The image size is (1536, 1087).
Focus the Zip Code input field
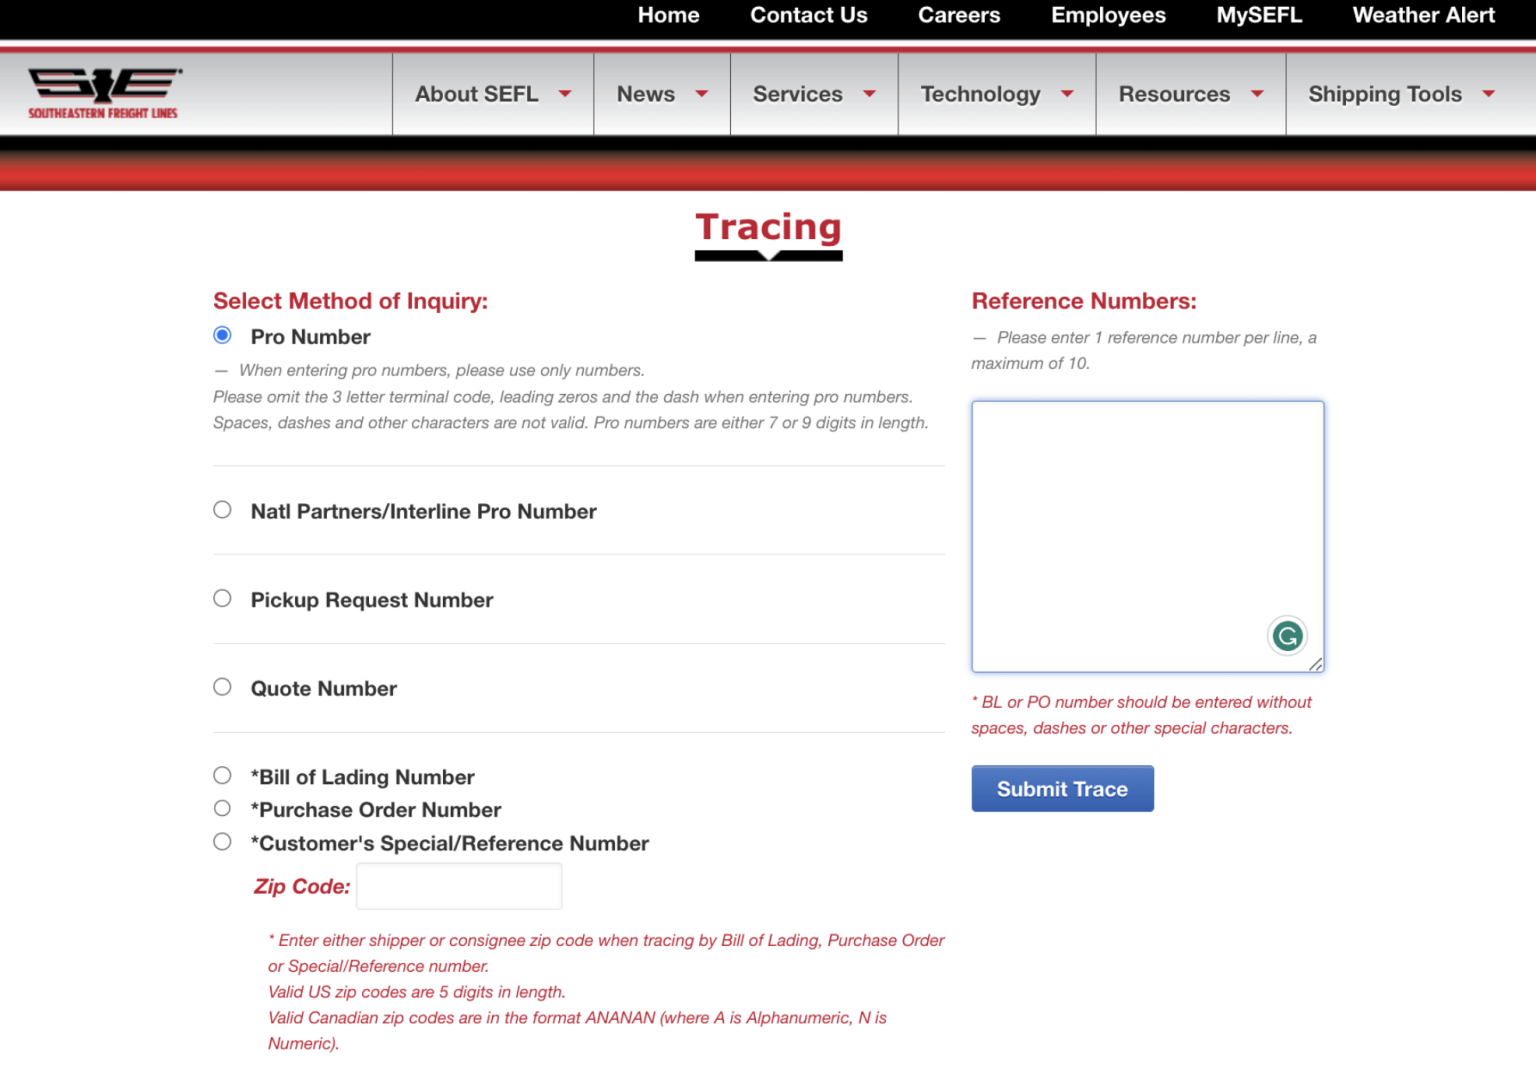click(459, 886)
